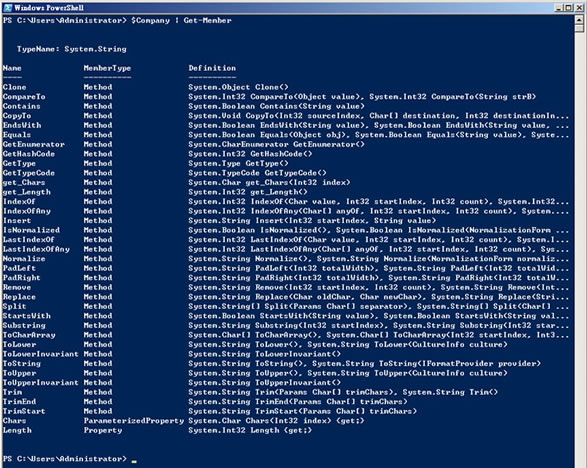Select the 'TrimStart' method name

click(x=24, y=411)
